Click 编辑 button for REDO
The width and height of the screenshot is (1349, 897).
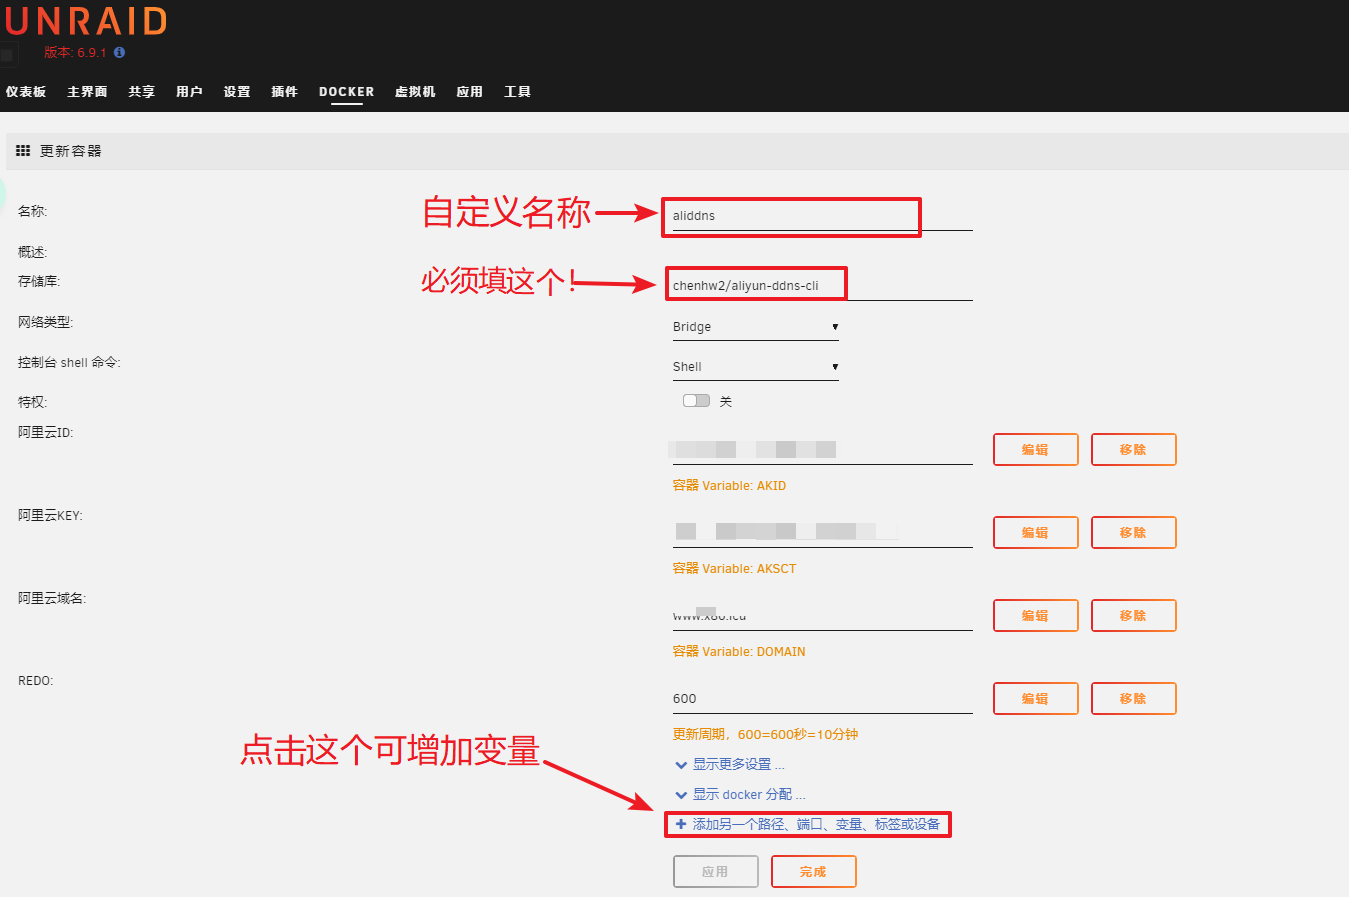pyautogui.click(x=1036, y=698)
